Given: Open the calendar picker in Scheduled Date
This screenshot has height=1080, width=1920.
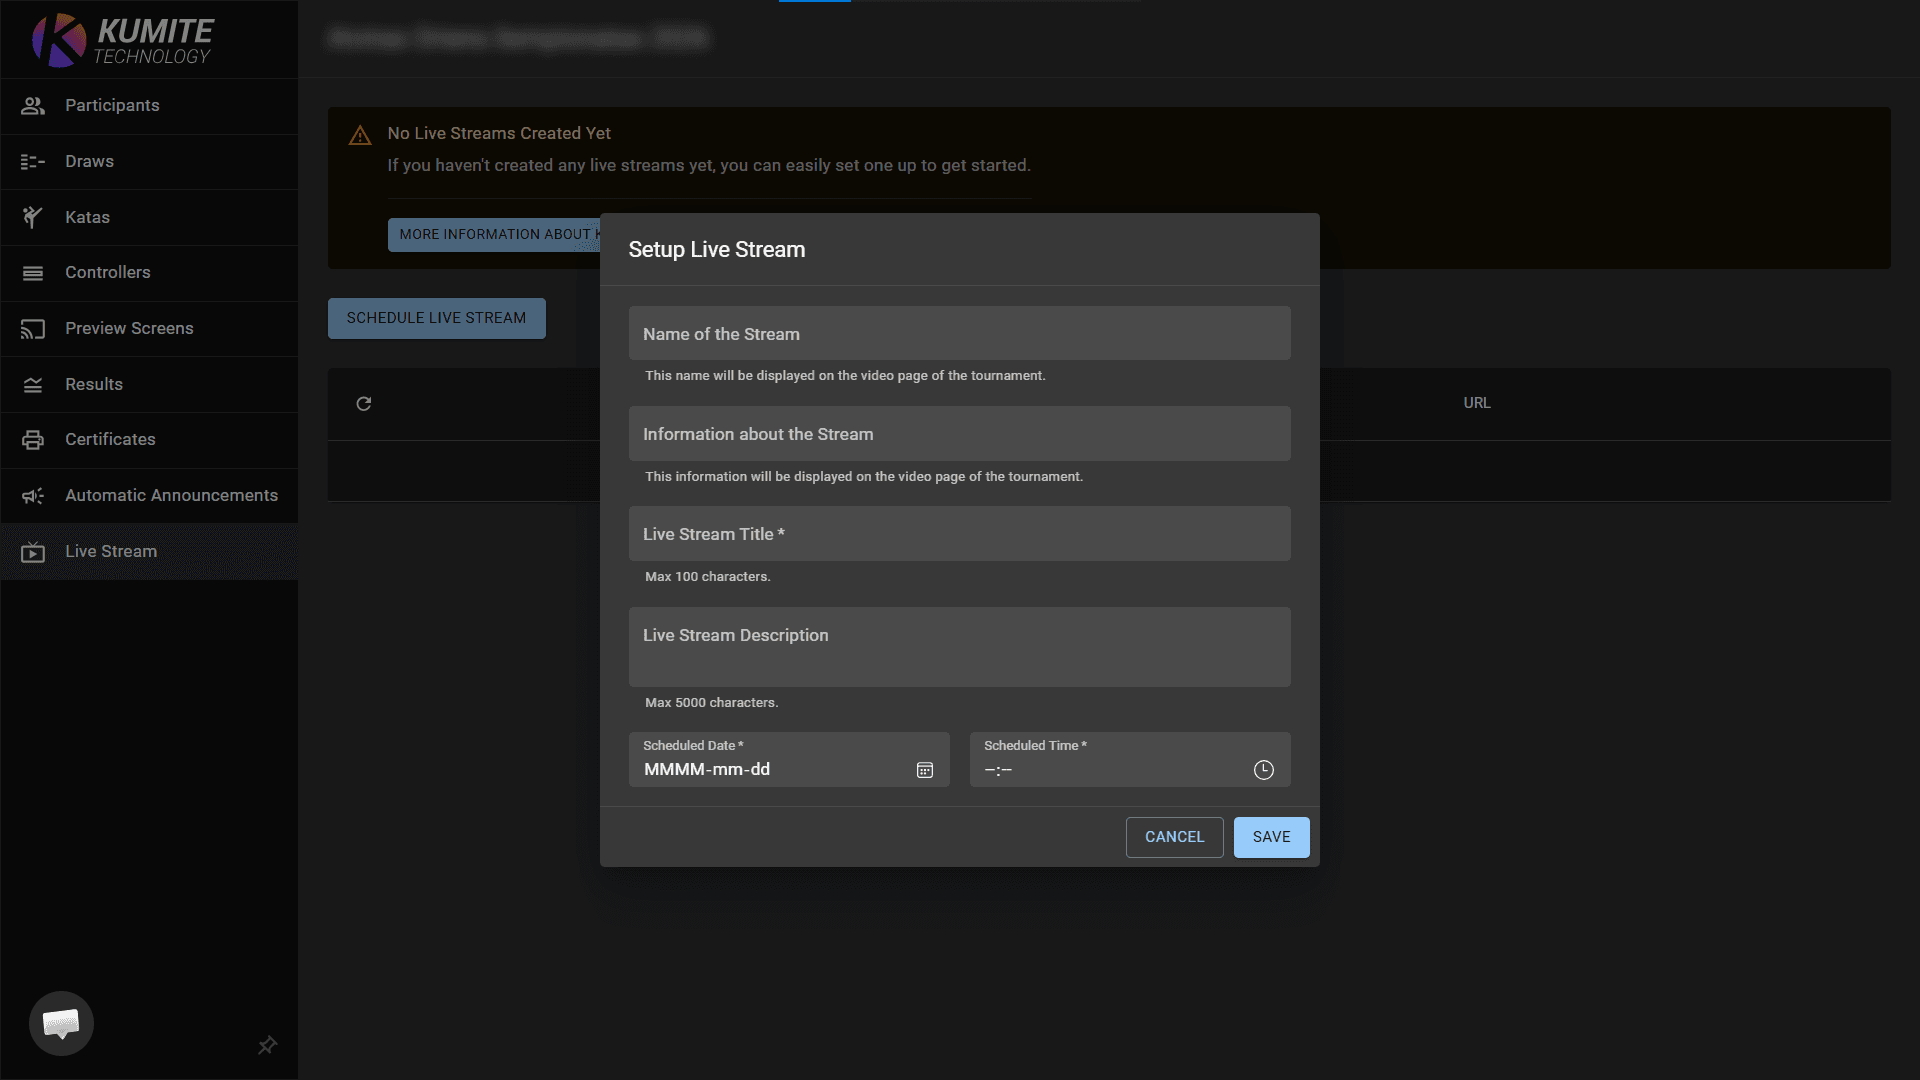Looking at the screenshot, I should (925, 770).
